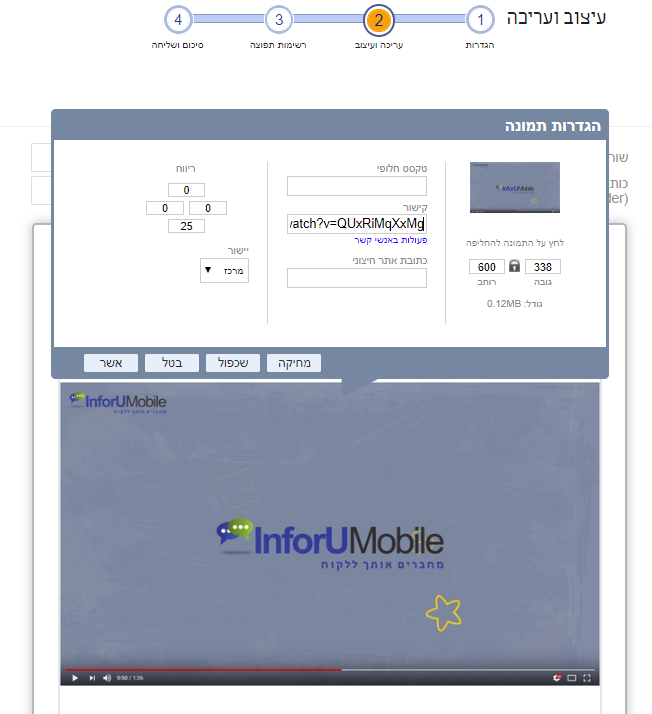Viewport: 652px width, 714px height.
Task: Click the settings gear icon in video image
Action: tap(557, 678)
